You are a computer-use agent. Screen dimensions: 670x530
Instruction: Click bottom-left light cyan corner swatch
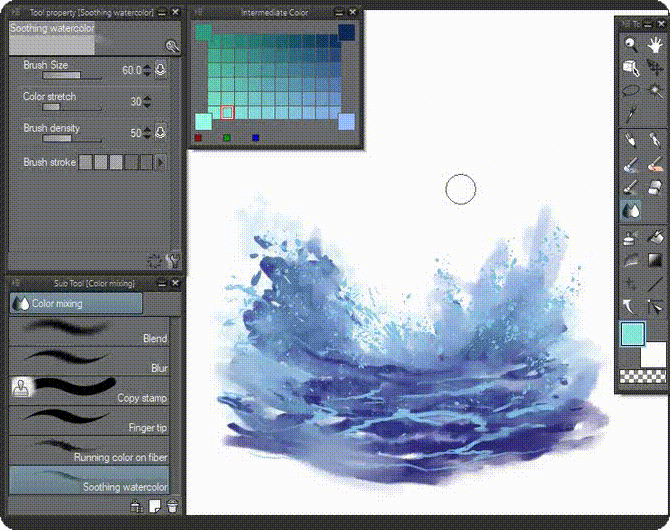pos(203,121)
